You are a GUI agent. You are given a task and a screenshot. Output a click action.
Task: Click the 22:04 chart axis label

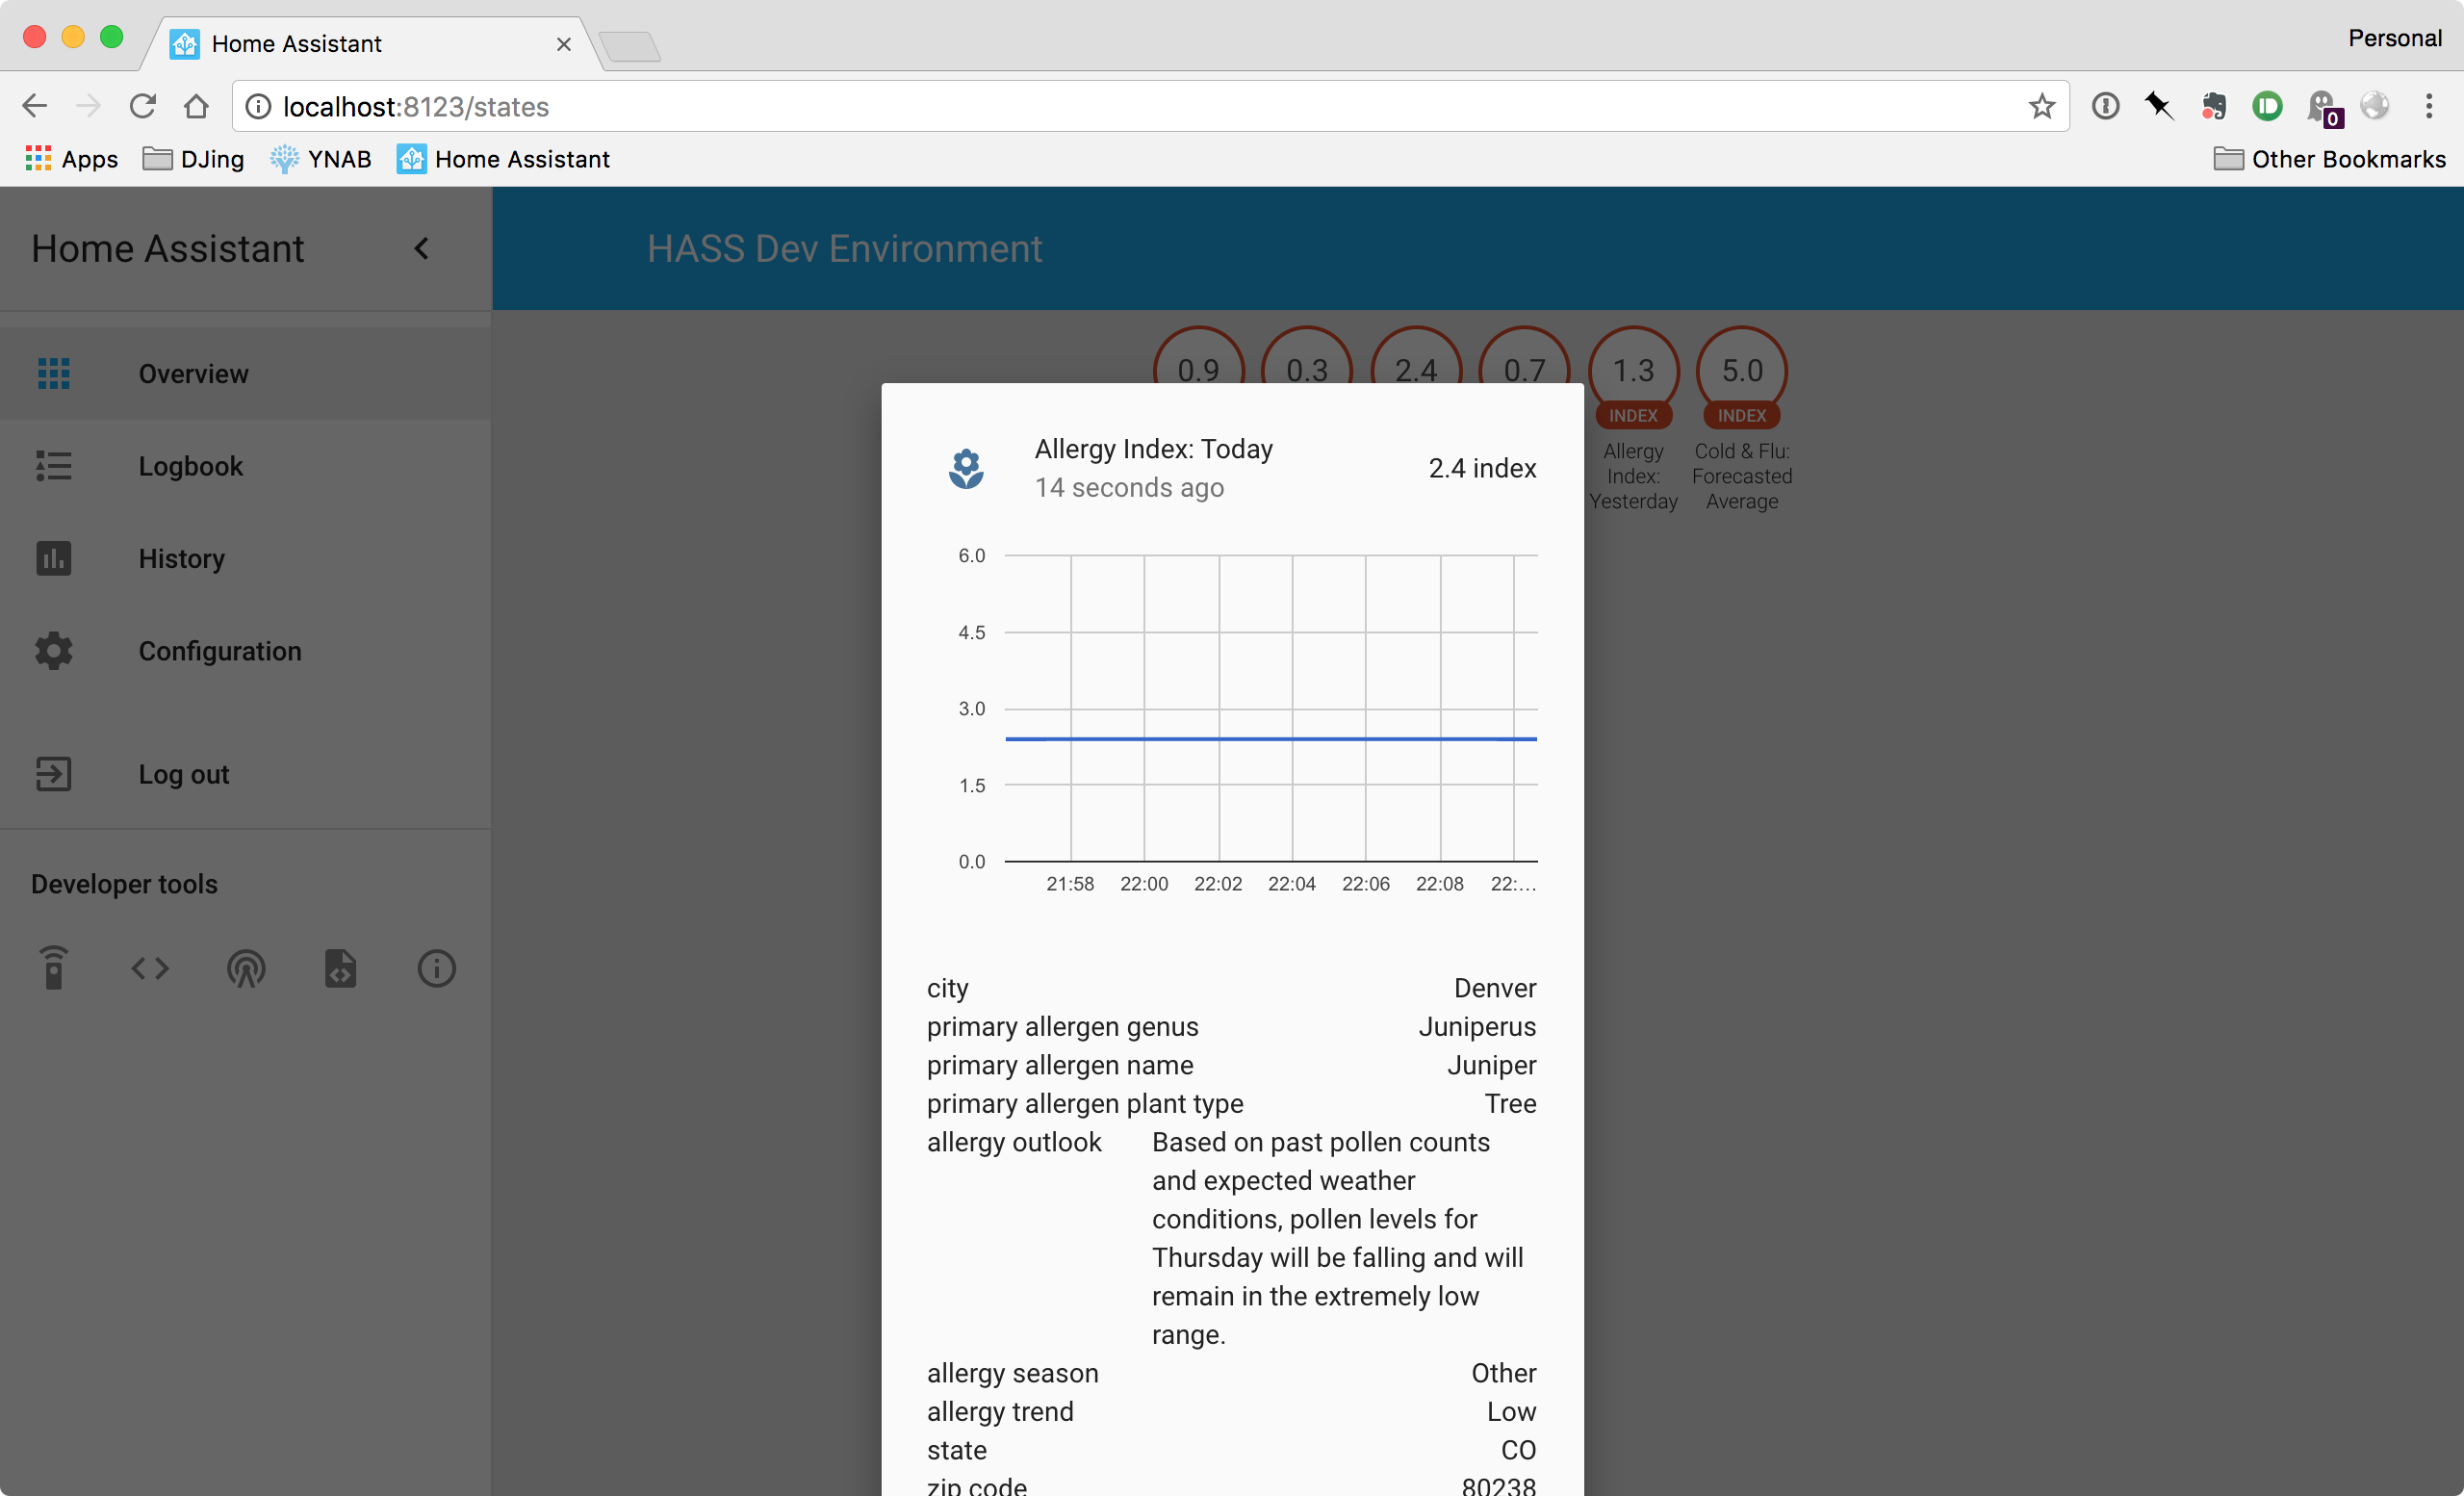tap(1292, 884)
